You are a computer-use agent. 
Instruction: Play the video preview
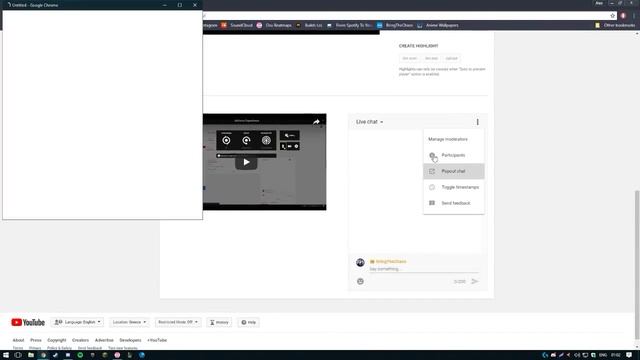point(246,162)
